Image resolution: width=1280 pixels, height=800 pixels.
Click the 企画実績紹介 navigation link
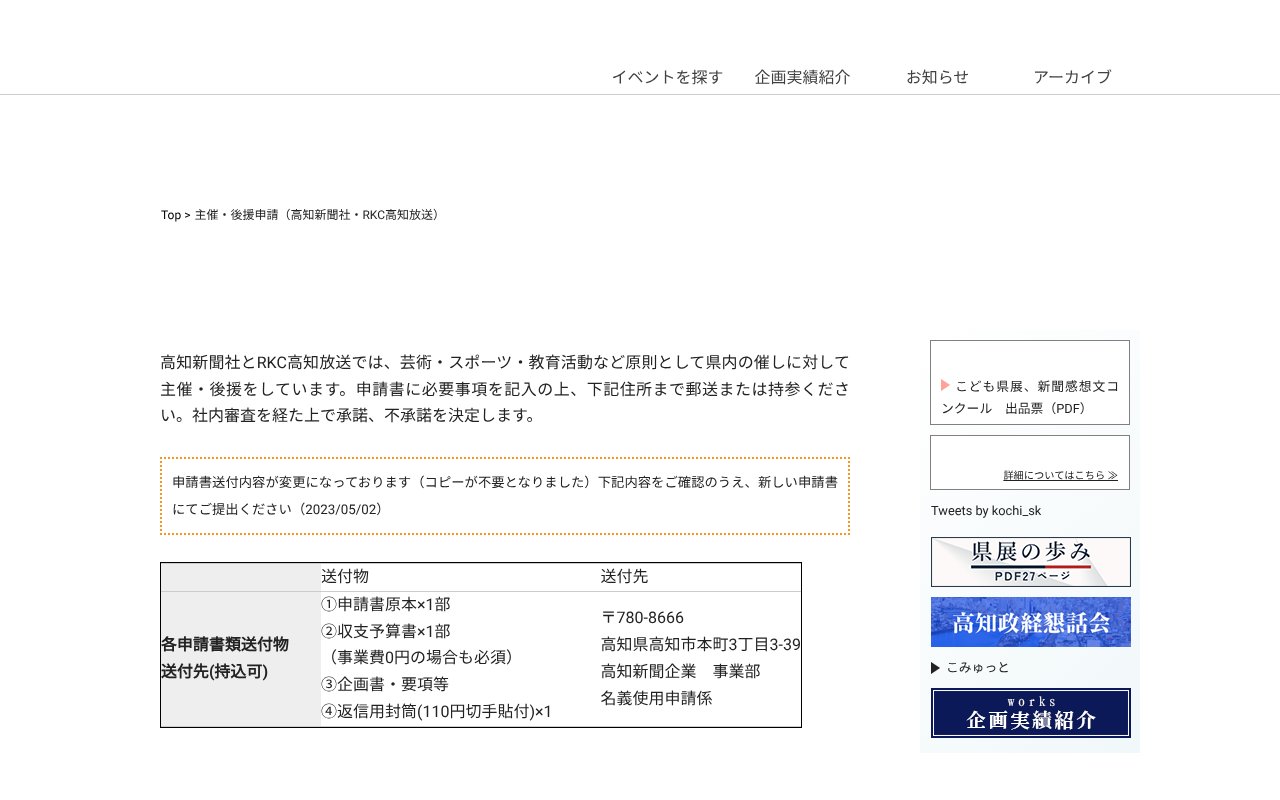[x=802, y=77]
